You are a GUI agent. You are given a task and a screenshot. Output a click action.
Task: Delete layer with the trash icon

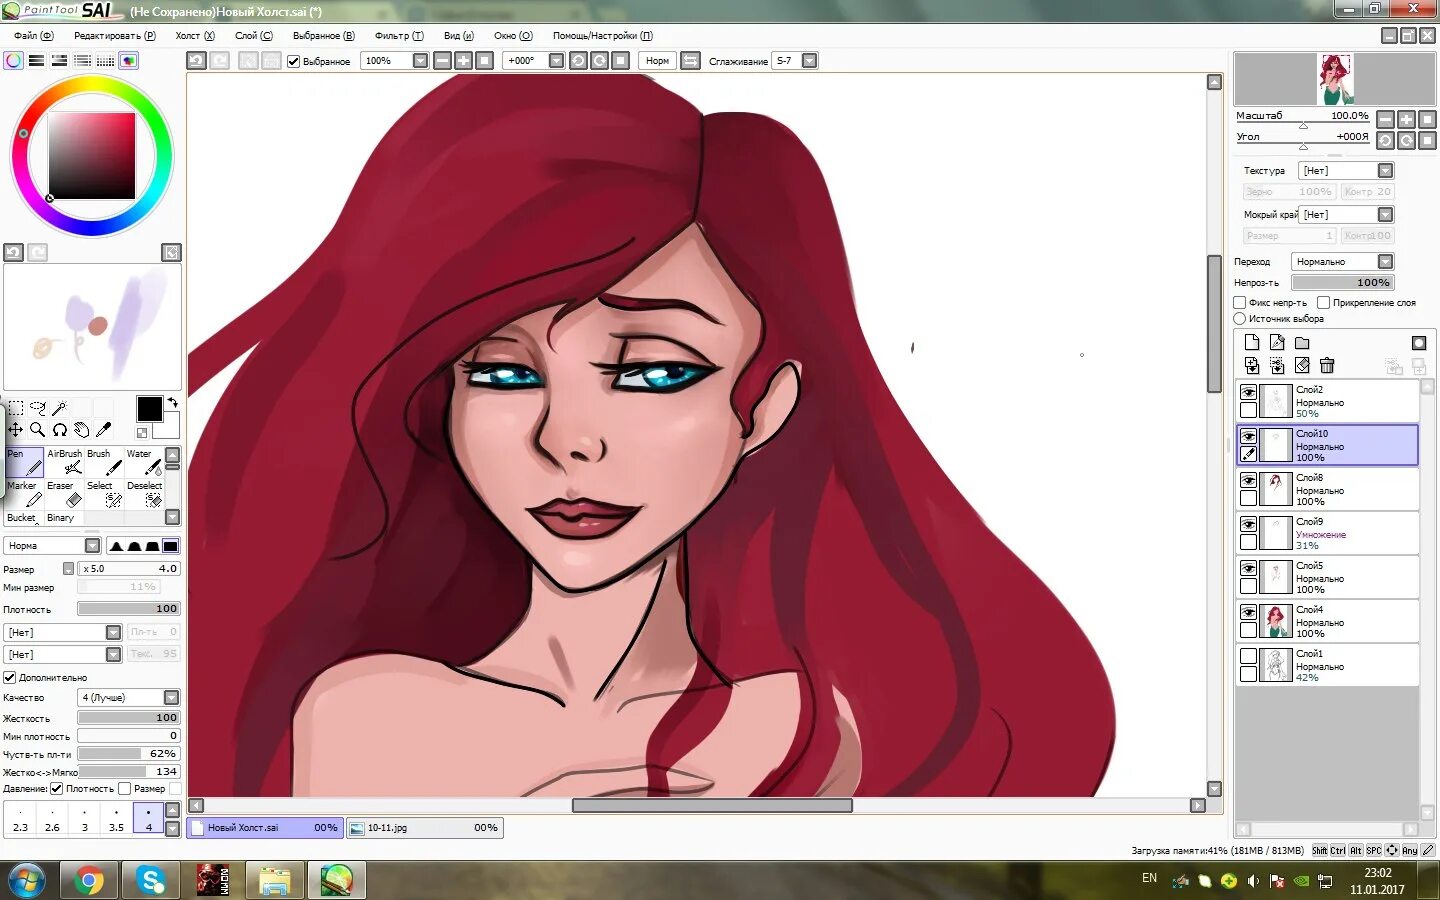click(x=1327, y=366)
